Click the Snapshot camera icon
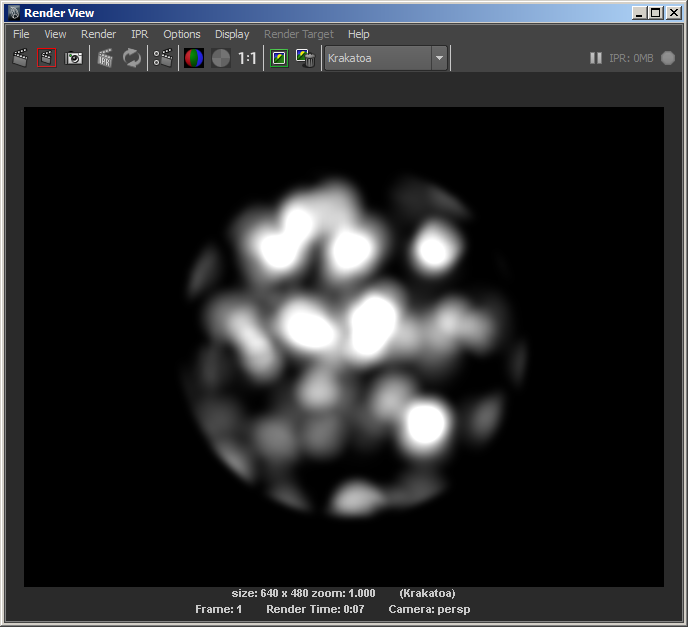Screen dimensions: 688x627 click(x=73, y=58)
